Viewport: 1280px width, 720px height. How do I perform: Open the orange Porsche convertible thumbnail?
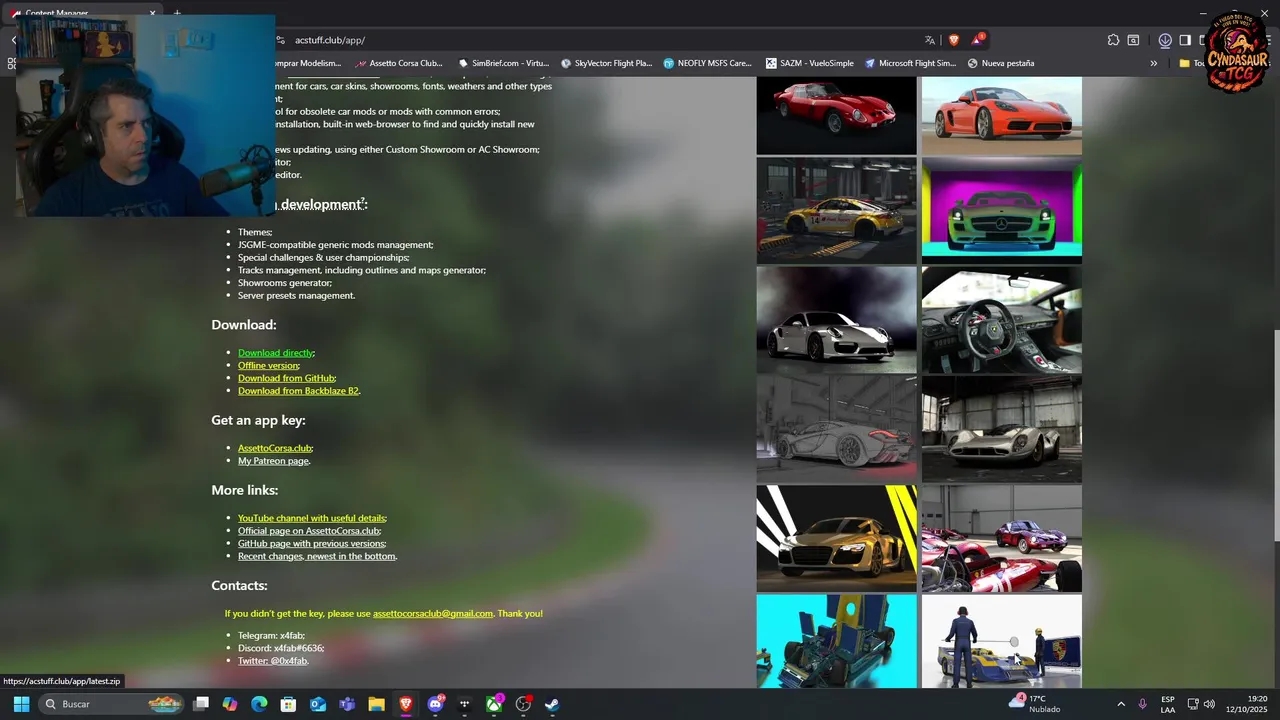pyautogui.click(x=1001, y=115)
